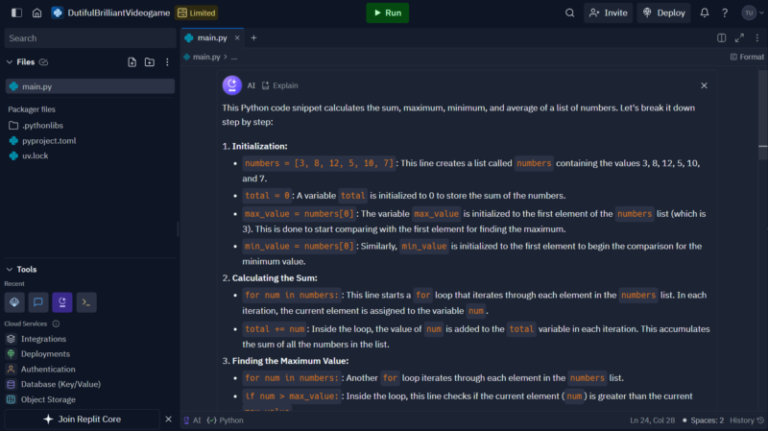The image size is (768, 431).
Task: Open the help question mark icon
Action: pyautogui.click(x=724, y=13)
